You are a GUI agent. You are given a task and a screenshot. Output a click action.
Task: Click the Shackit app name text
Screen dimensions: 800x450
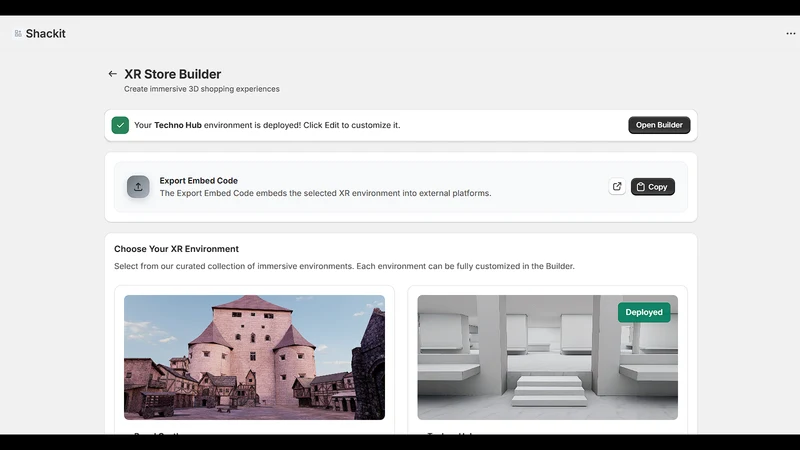[45, 34]
